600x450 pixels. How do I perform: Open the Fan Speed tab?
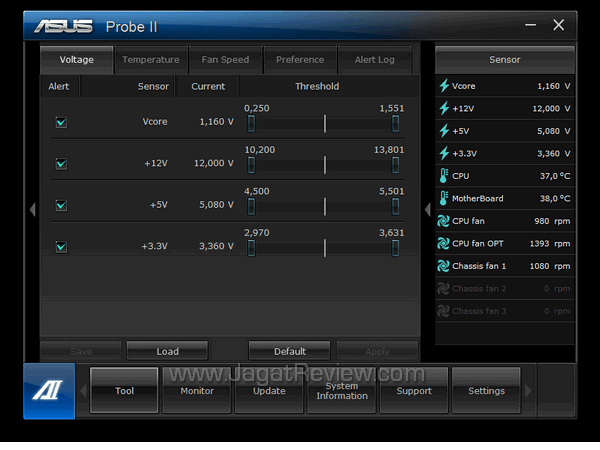225,60
